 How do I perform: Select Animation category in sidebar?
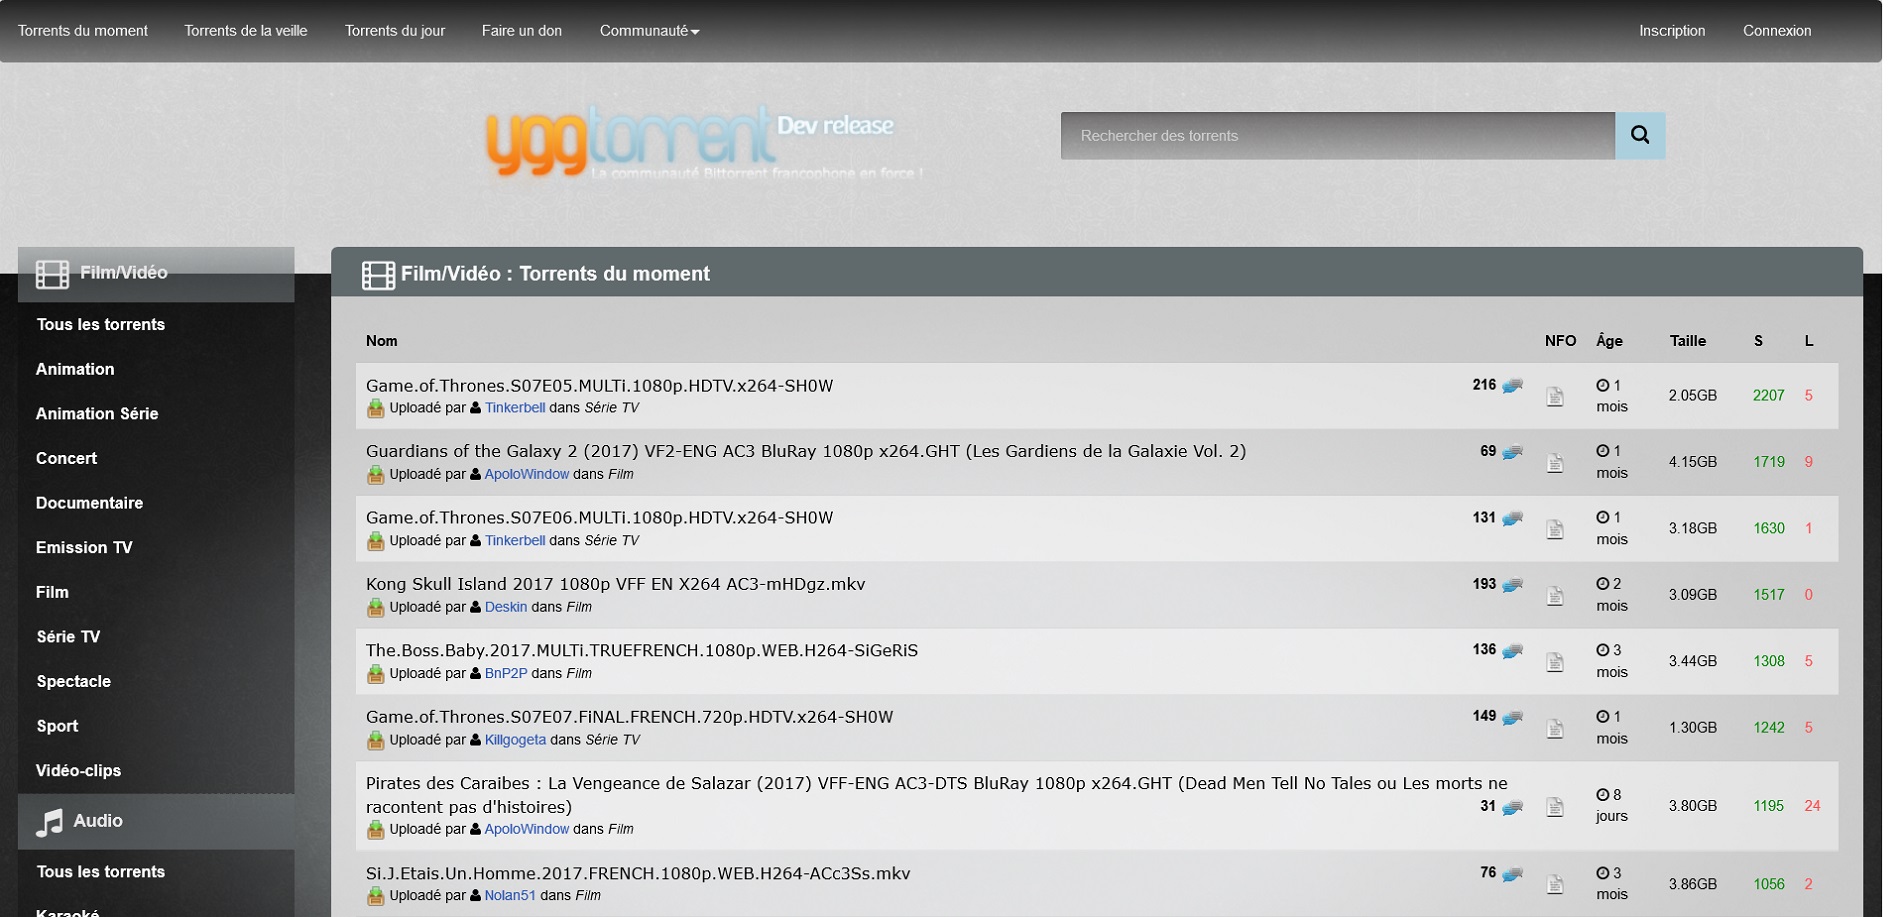pos(75,369)
